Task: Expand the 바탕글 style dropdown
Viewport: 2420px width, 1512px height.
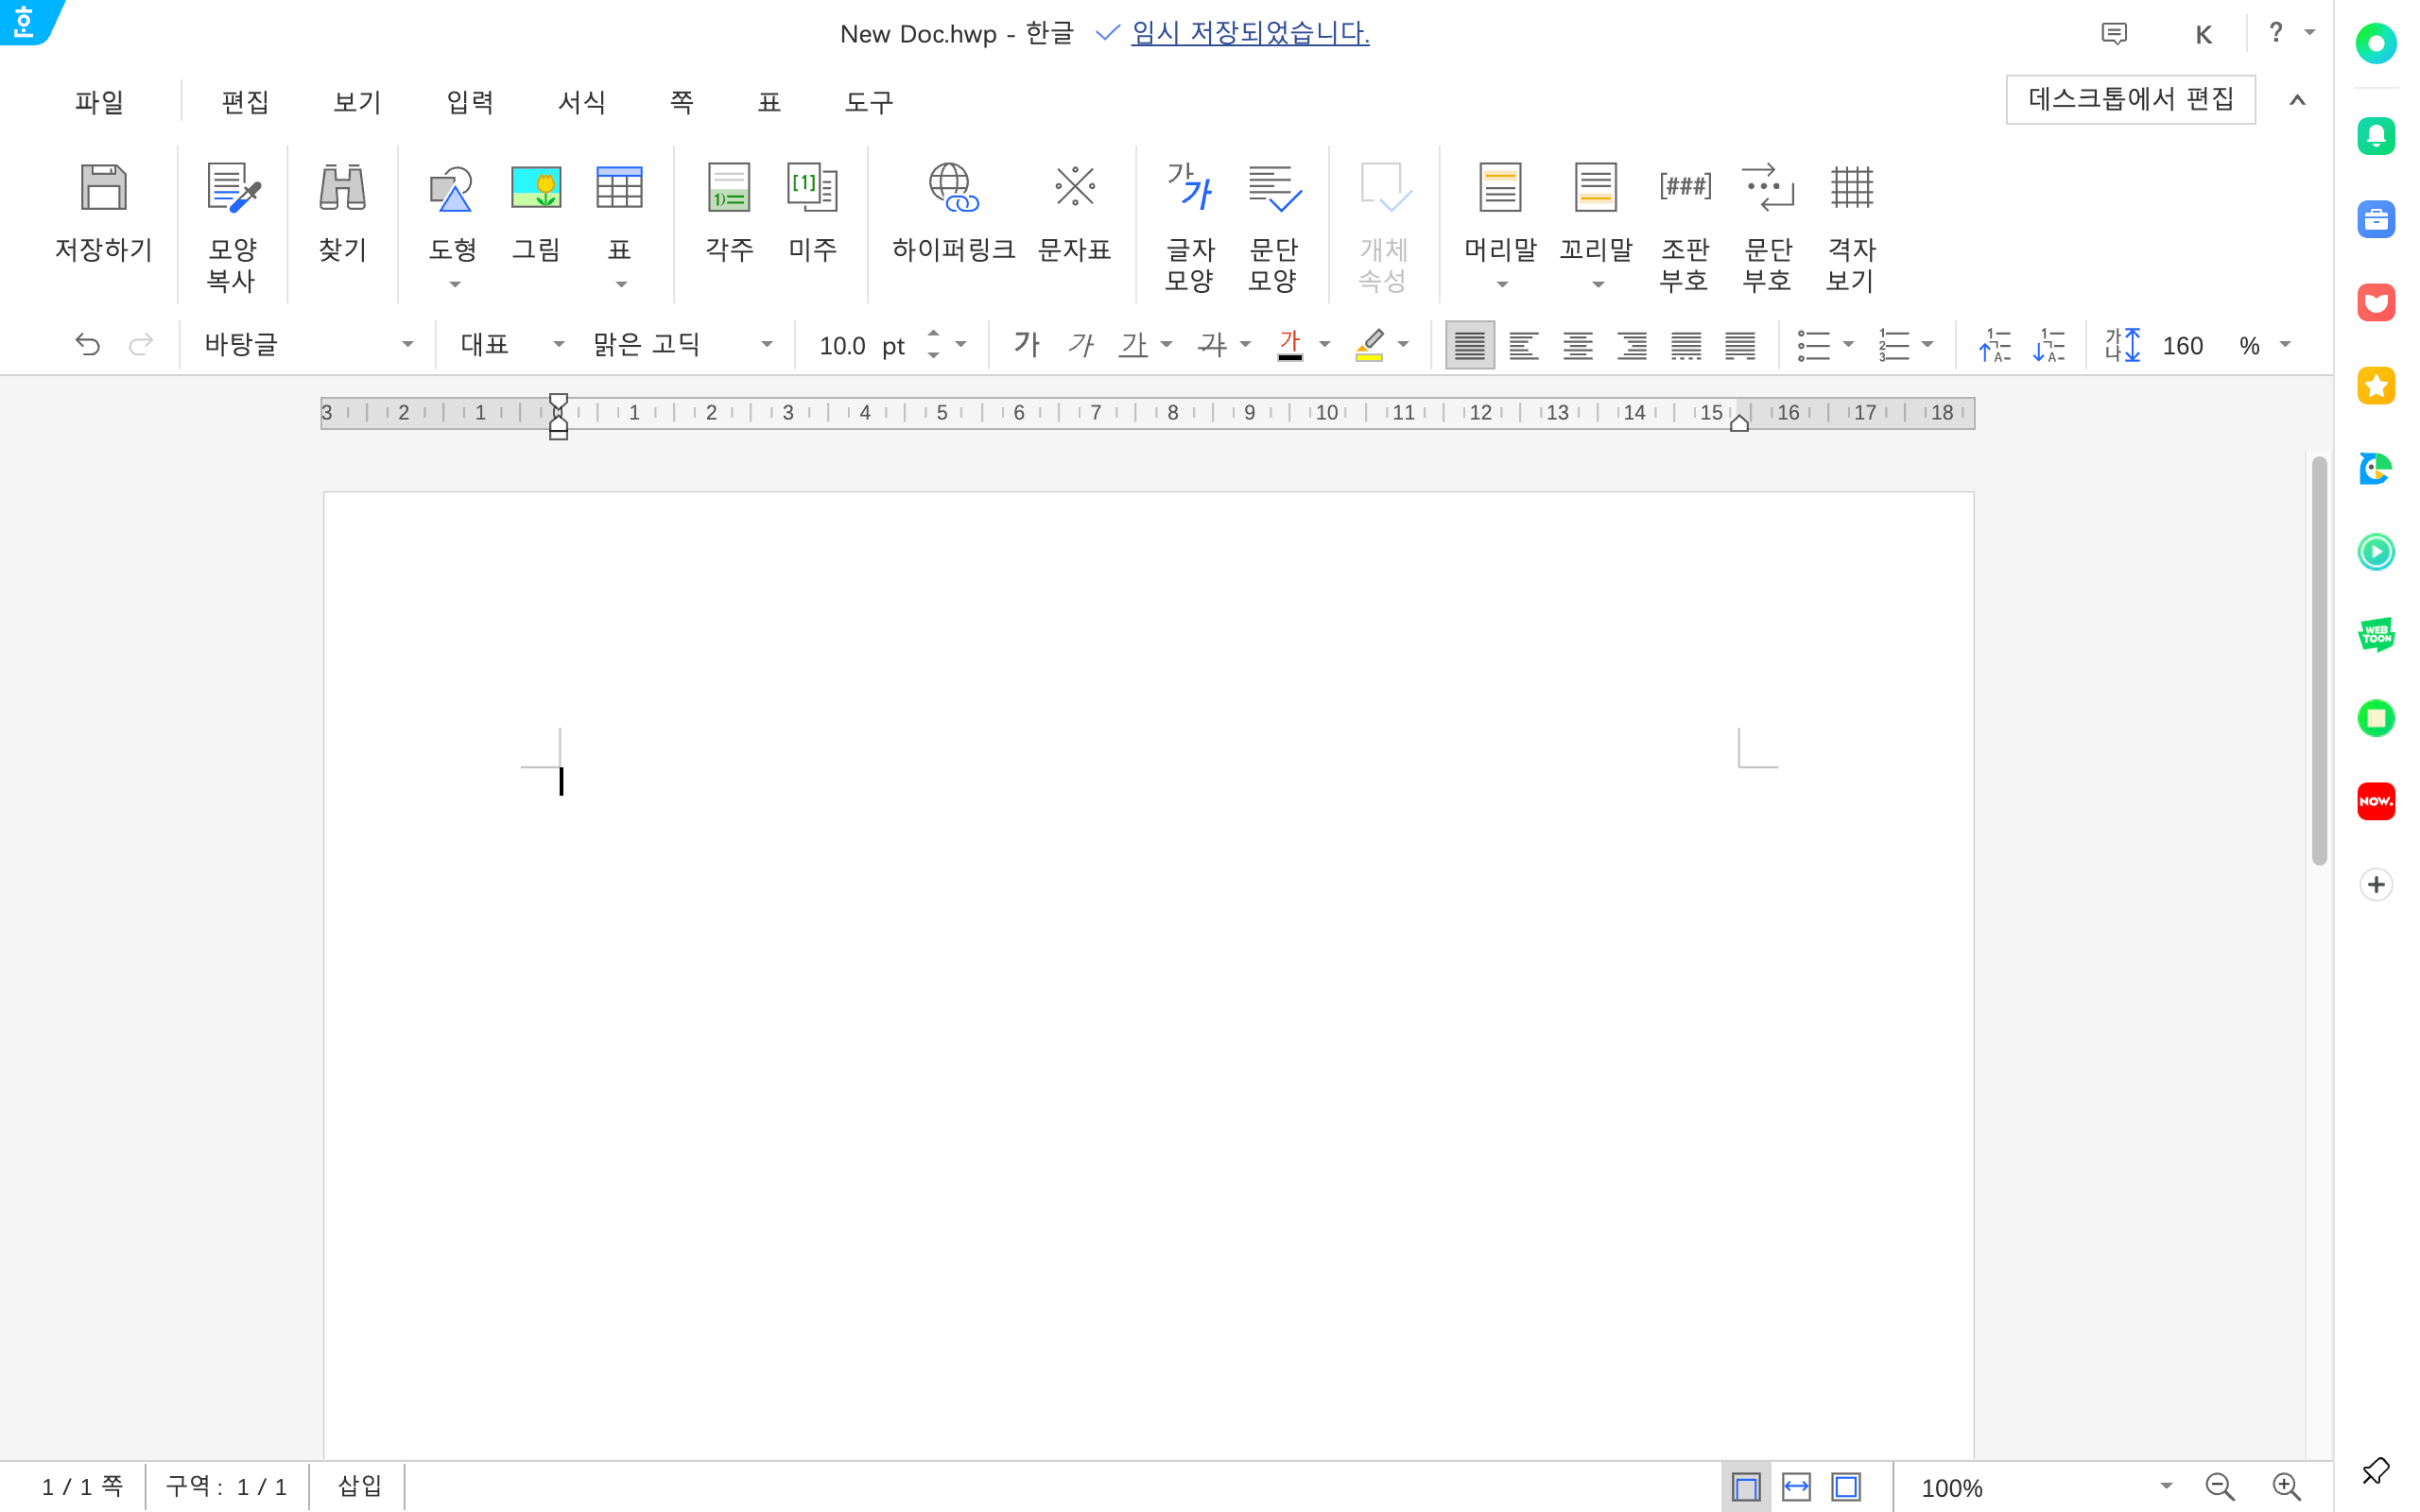Action: 407,345
